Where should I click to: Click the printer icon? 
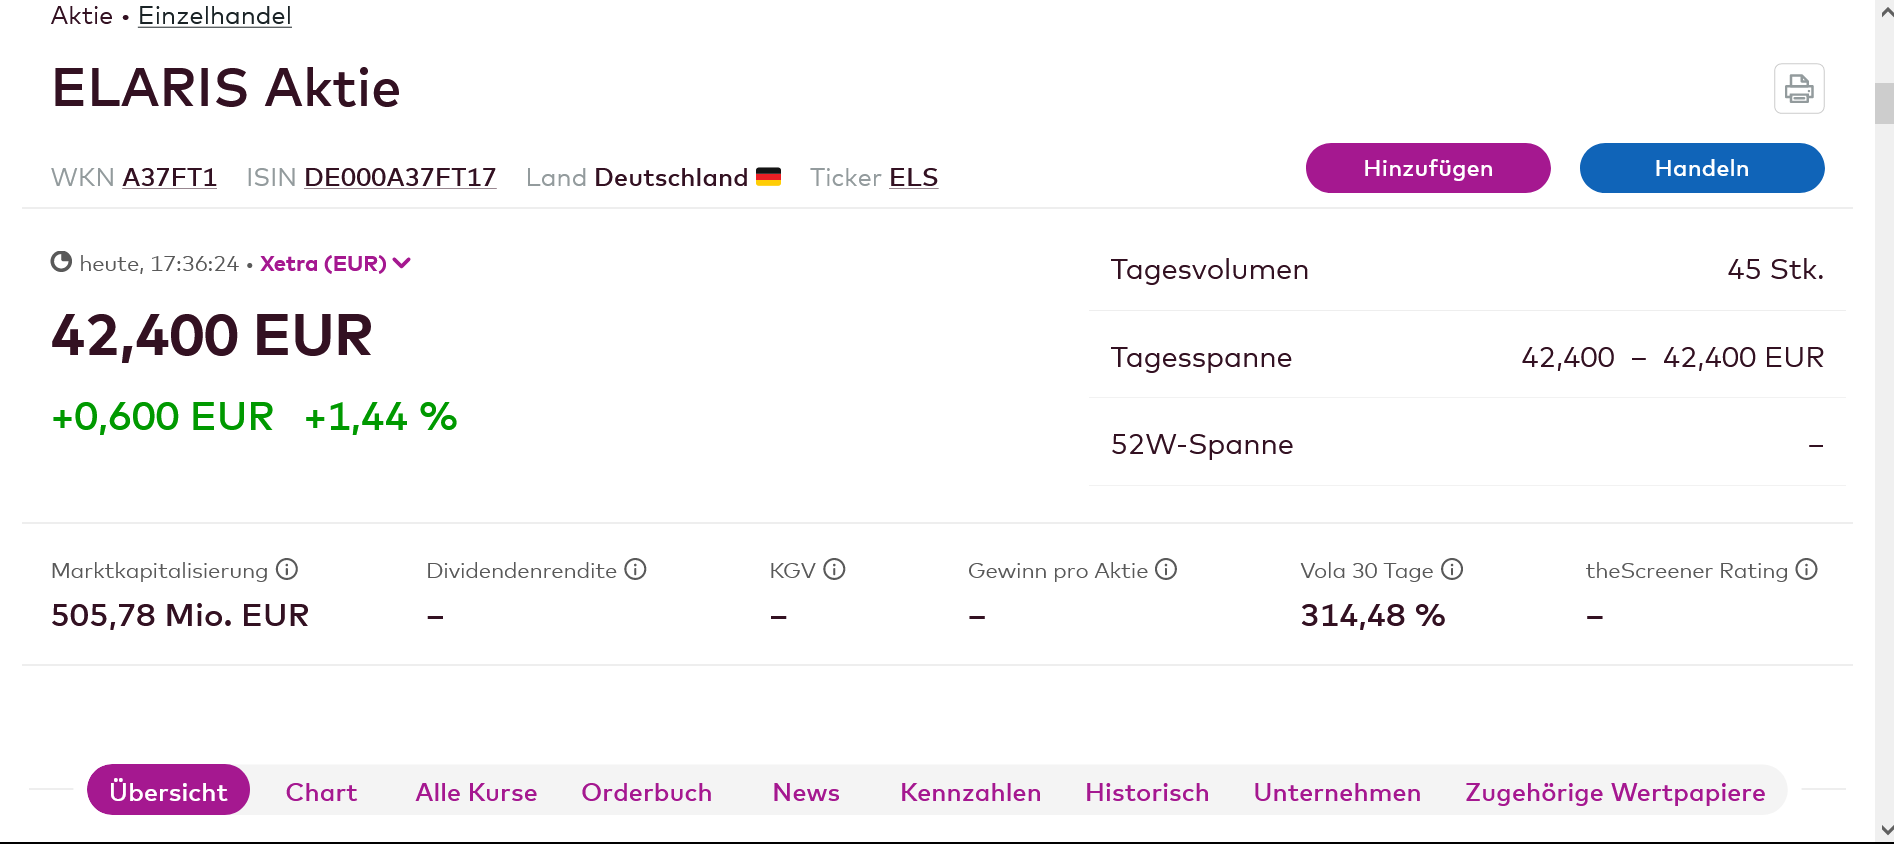pyautogui.click(x=1799, y=88)
